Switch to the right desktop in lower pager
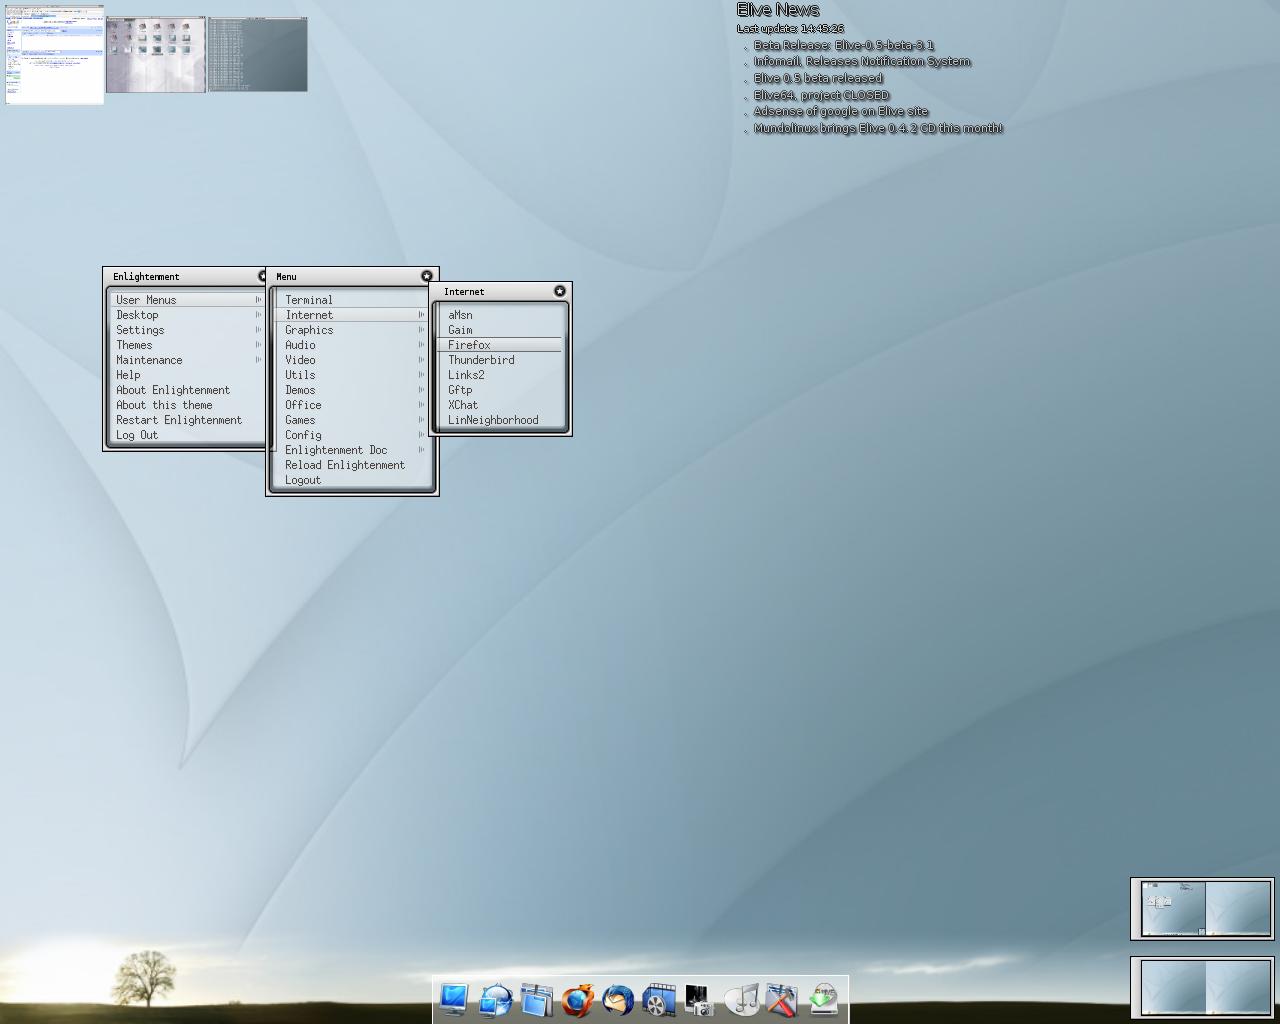 pyautogui.click(x=1237, y=987)
